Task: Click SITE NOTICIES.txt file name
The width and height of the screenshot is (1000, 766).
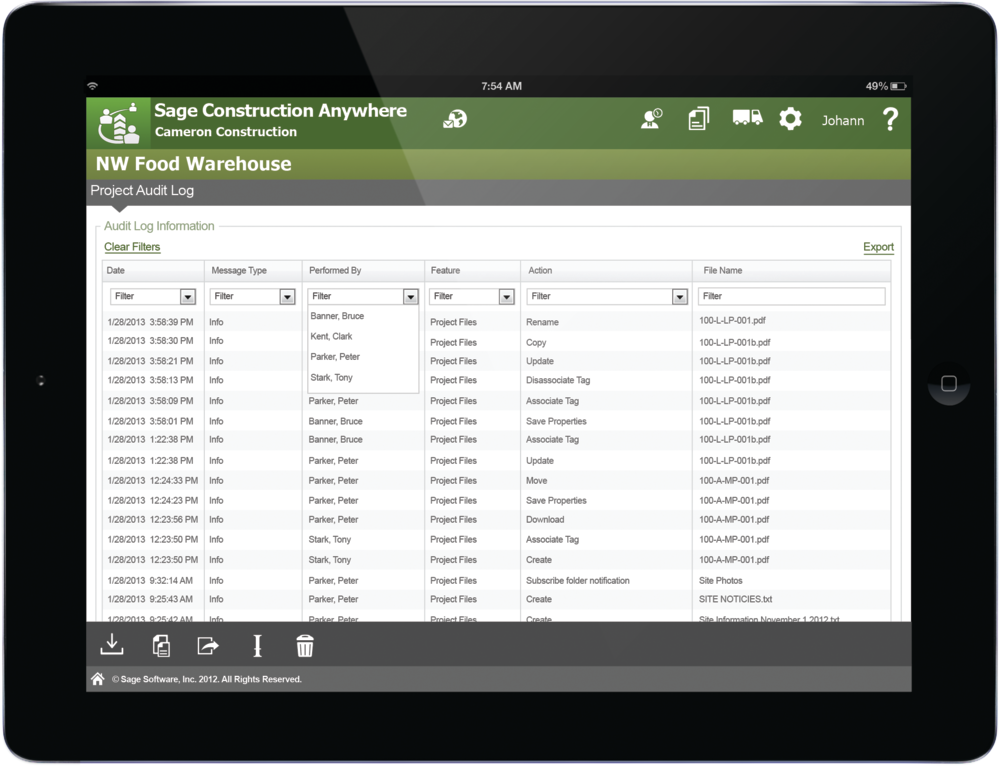Action: click(735, 599)
